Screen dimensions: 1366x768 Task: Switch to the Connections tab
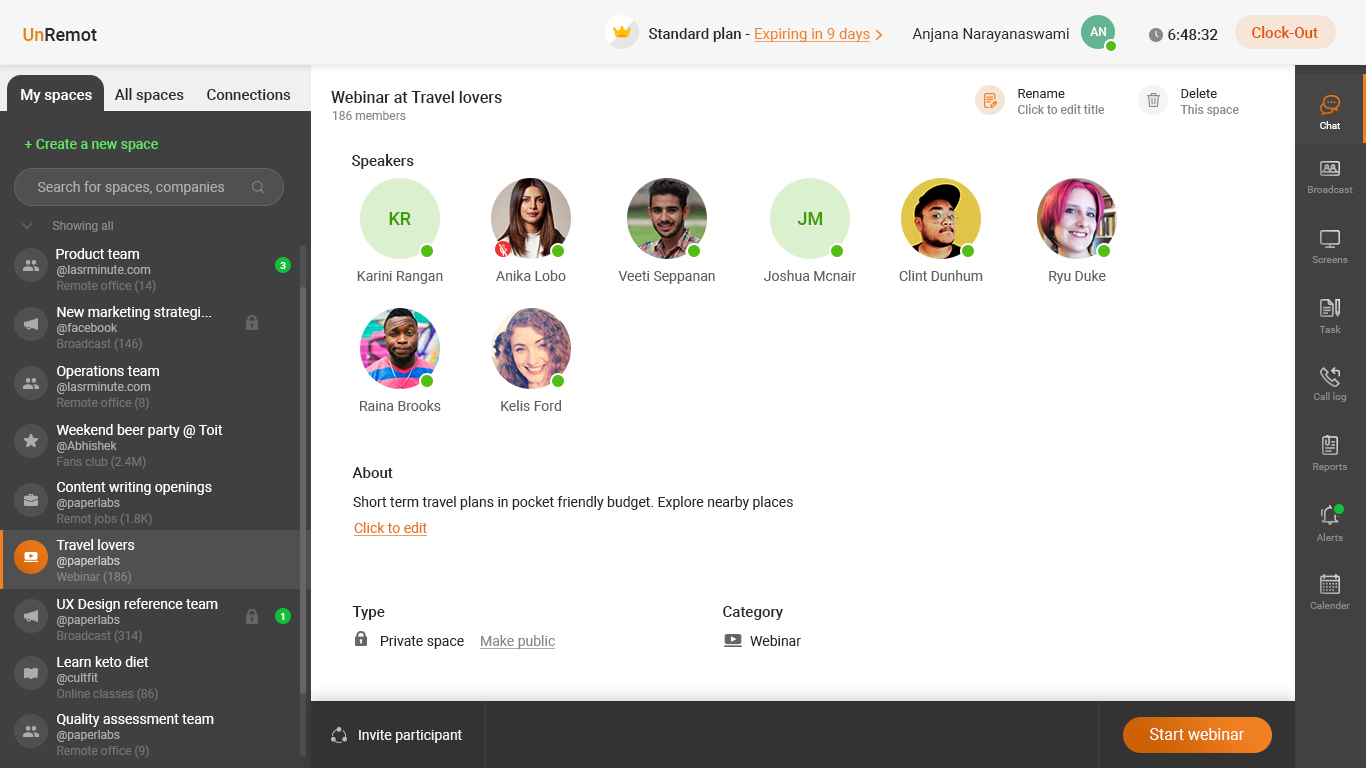(248, 95)
